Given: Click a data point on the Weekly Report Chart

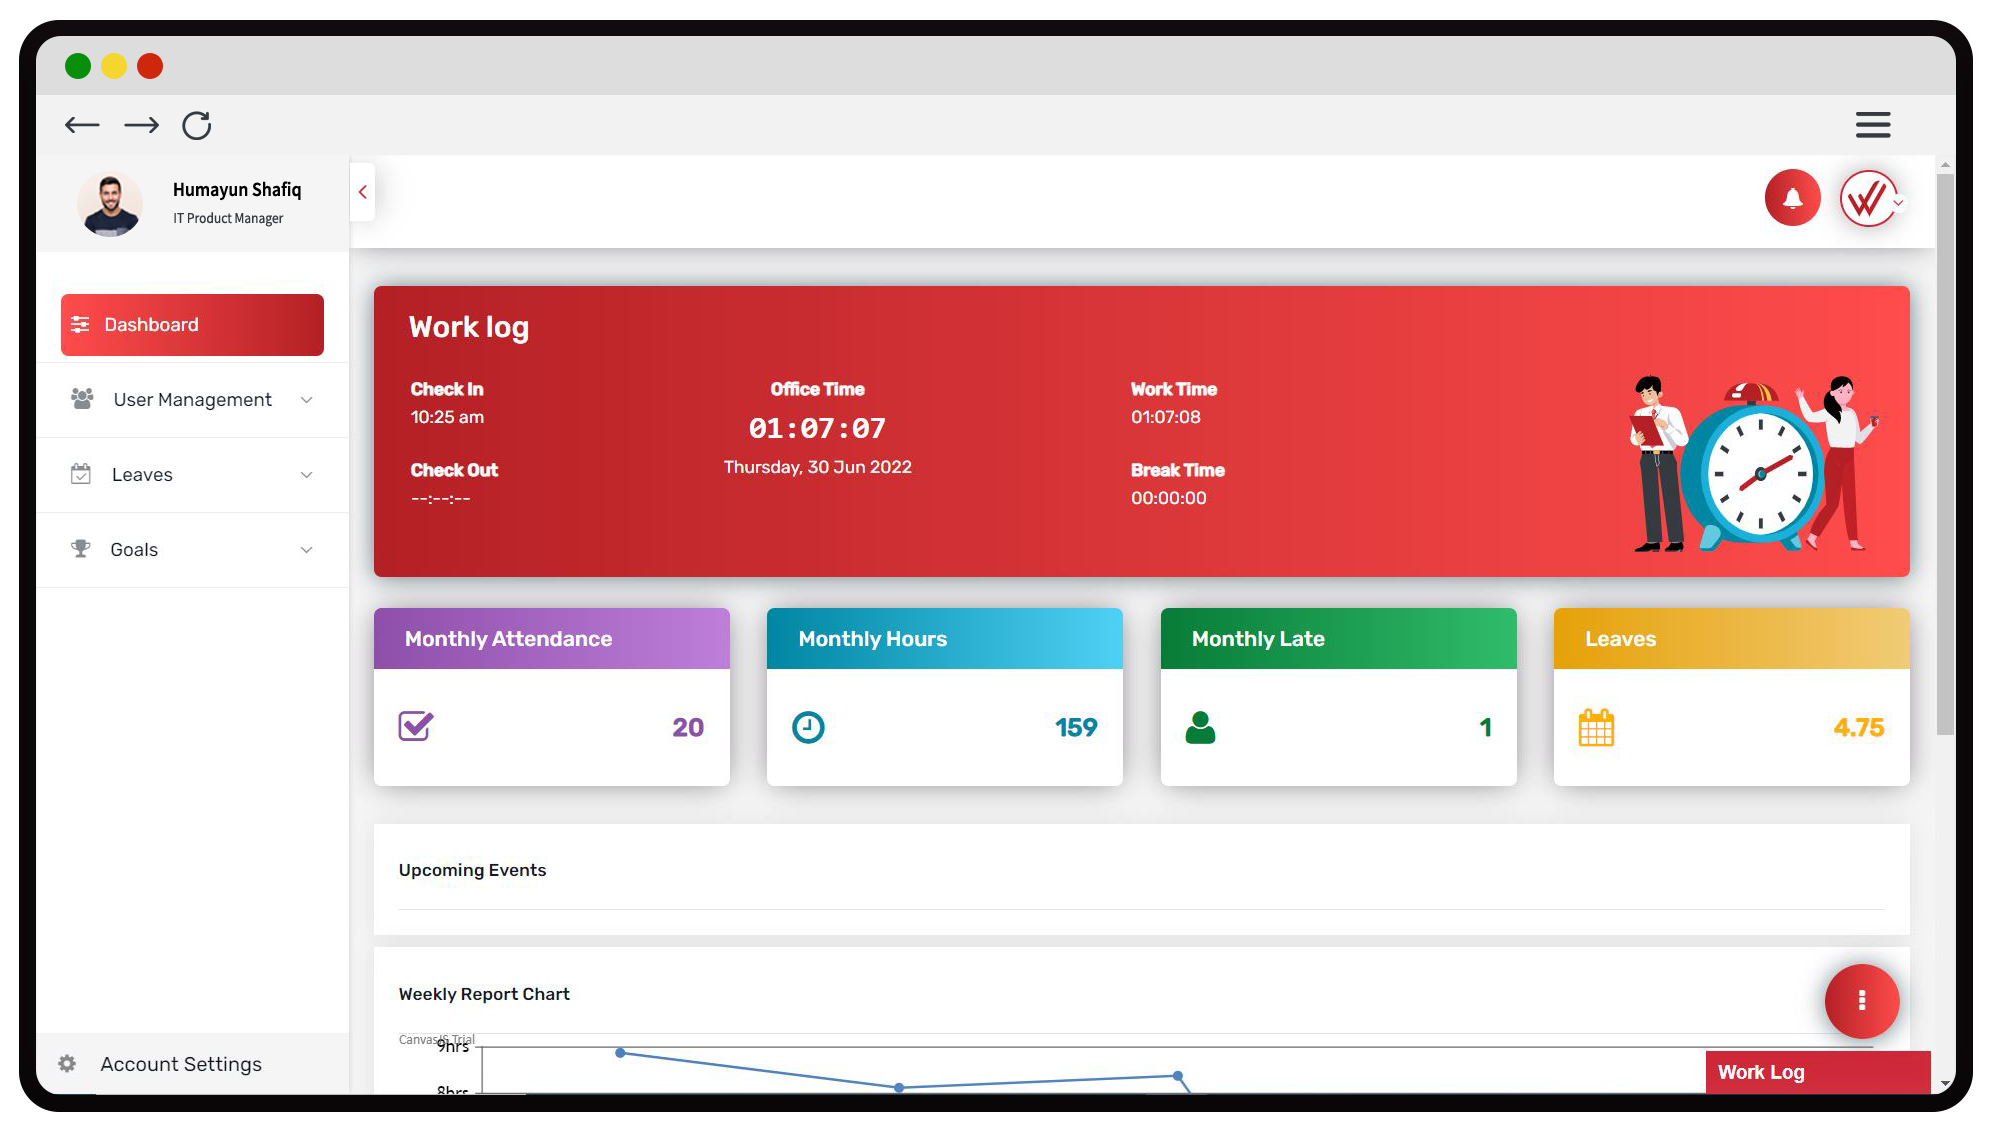Looking at the screenshot, I should click(x=621, y=1052).
